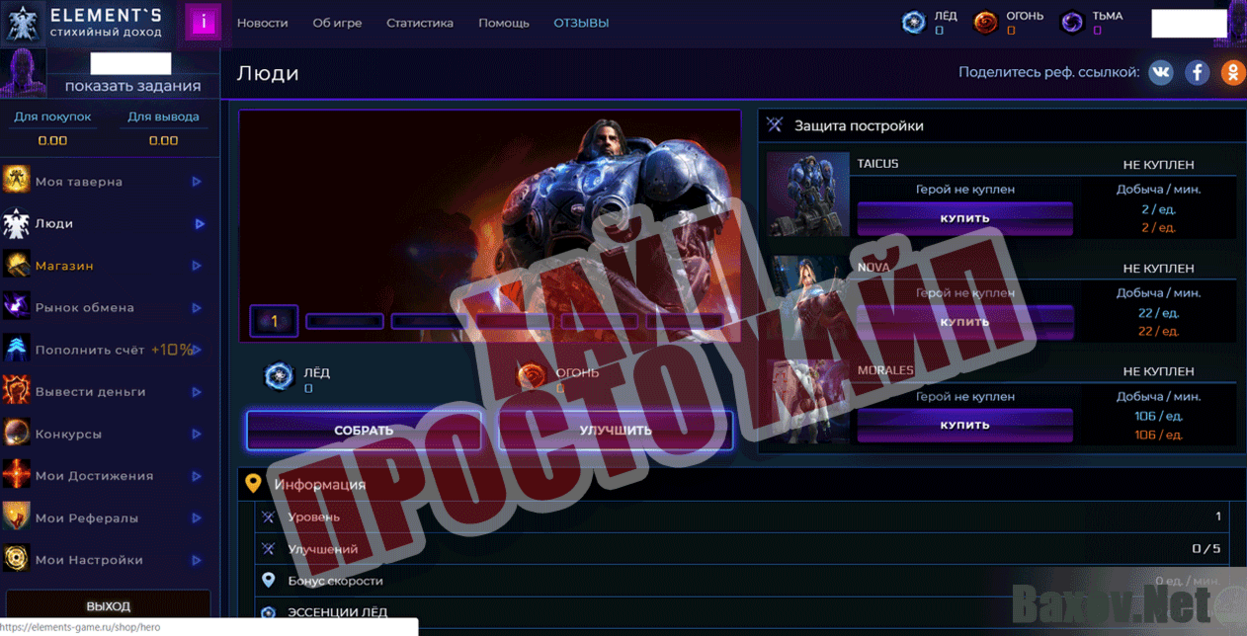Viewport: 1247px width, 636px height.
Task: Share referral link via Facebook icon
Action: tap(1197, 72)
